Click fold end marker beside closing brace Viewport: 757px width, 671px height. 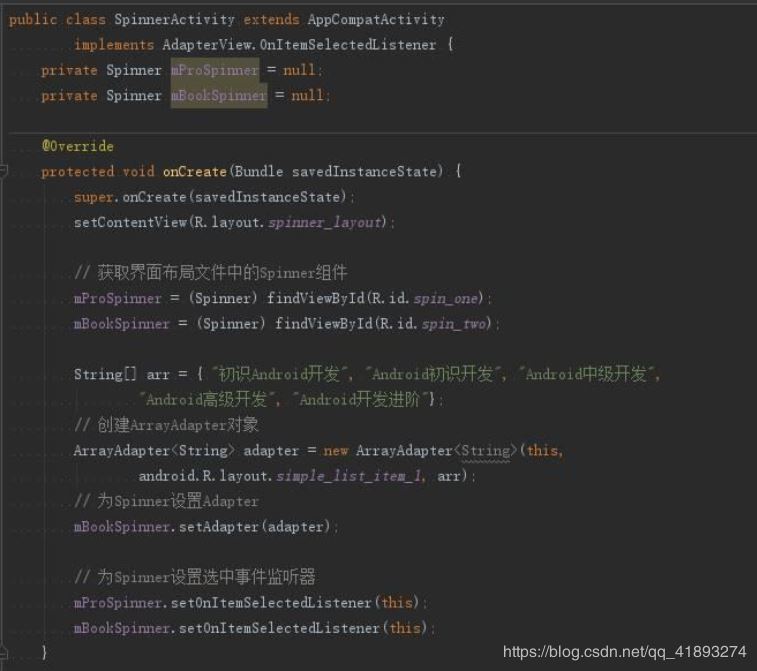tap(3, 652)
